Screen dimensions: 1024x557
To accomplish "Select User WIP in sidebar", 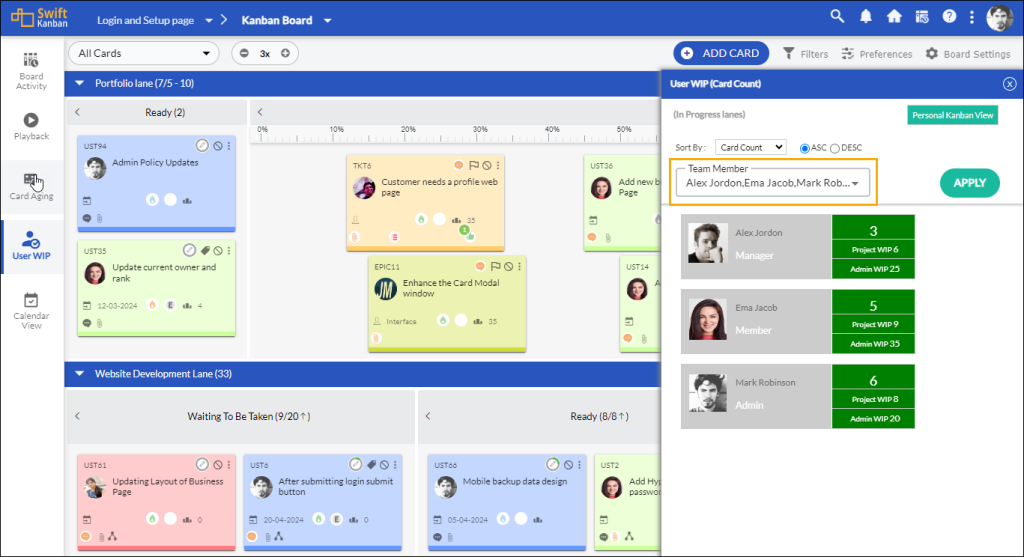I will click(x=31, y=246).
